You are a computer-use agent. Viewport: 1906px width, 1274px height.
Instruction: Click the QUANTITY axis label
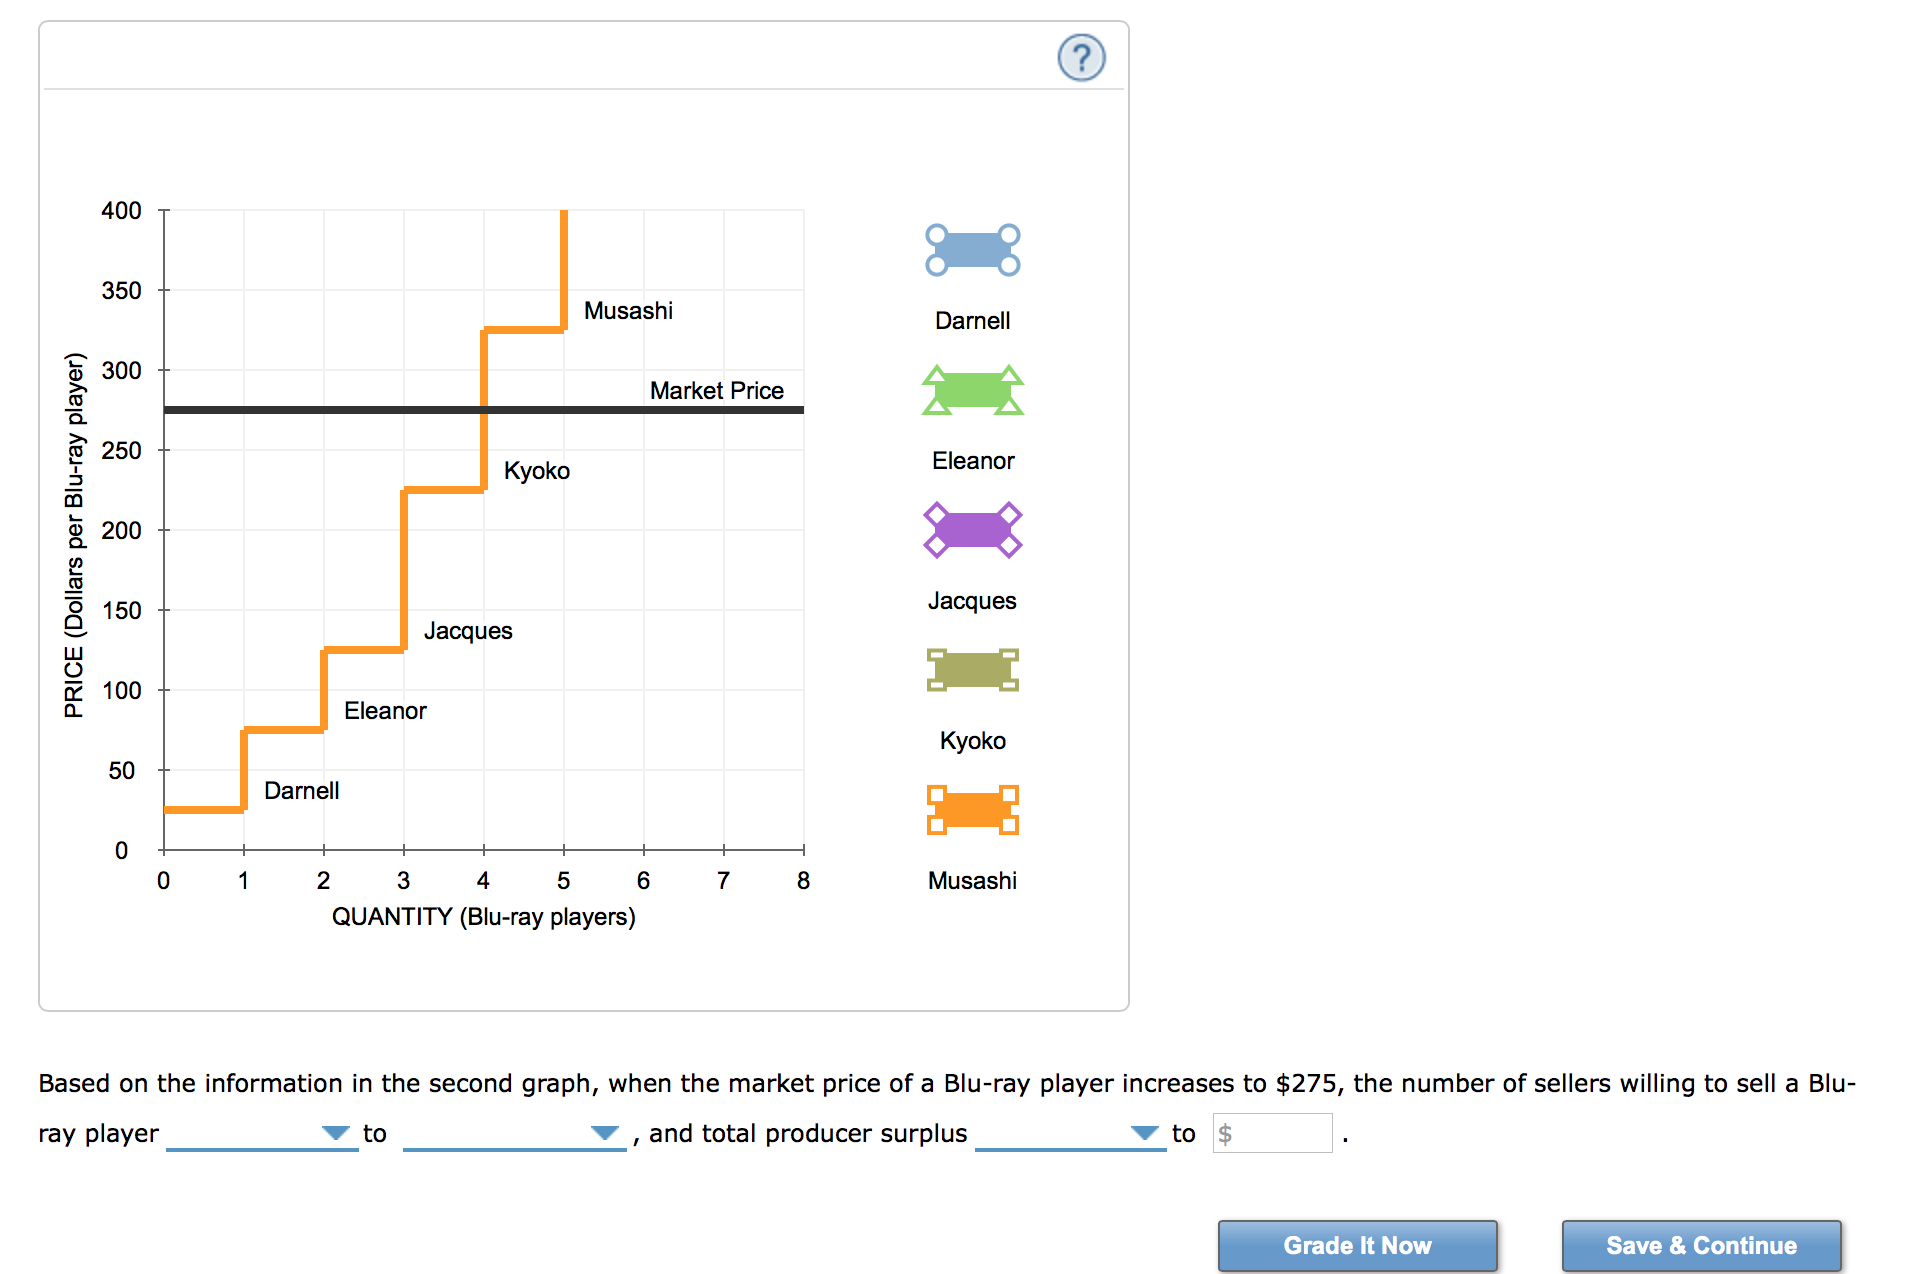click(483, 916)
